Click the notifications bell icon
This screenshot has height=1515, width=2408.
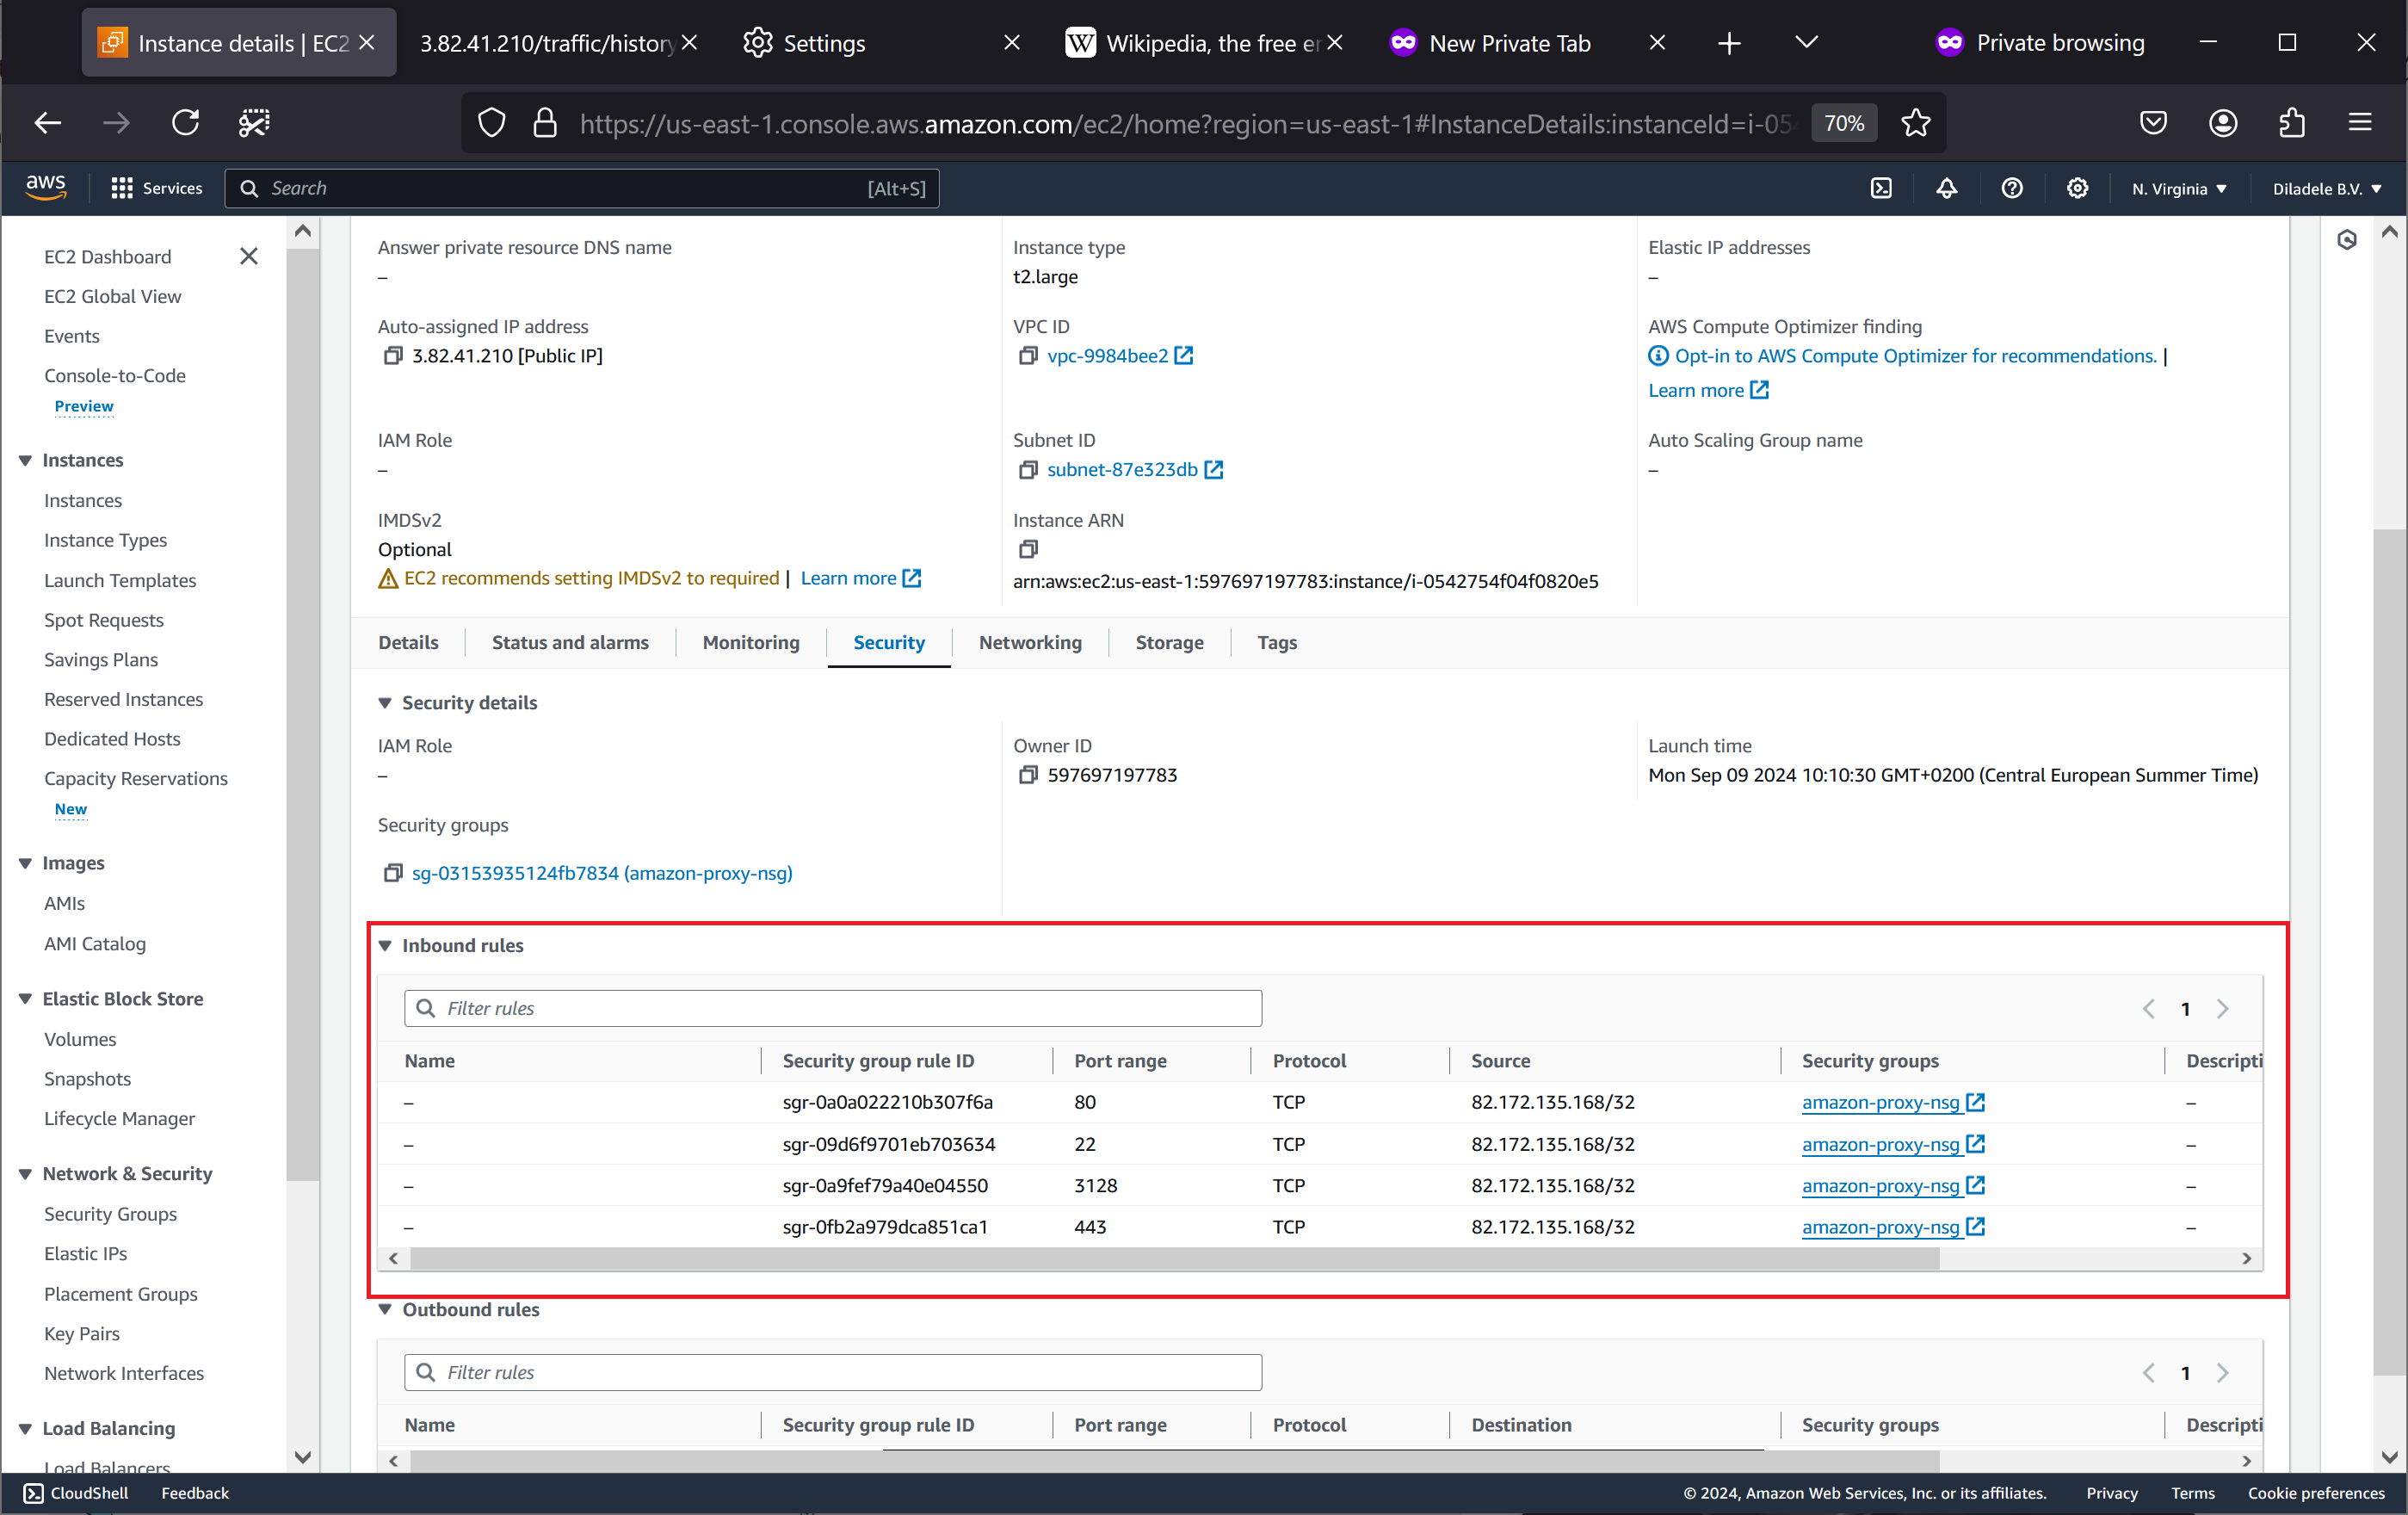click(1946, 188)
